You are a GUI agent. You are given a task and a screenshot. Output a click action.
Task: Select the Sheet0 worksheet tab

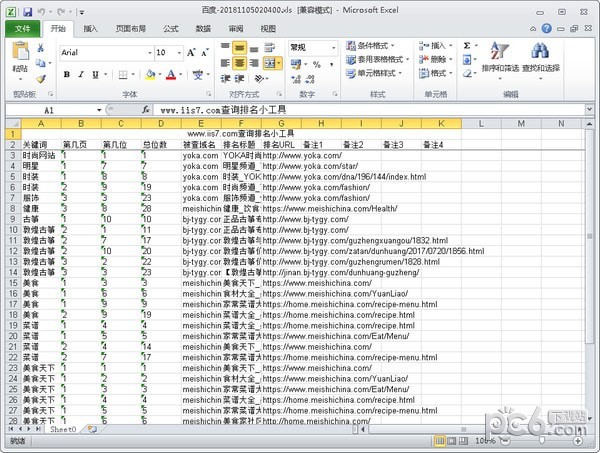coord(63,429)
